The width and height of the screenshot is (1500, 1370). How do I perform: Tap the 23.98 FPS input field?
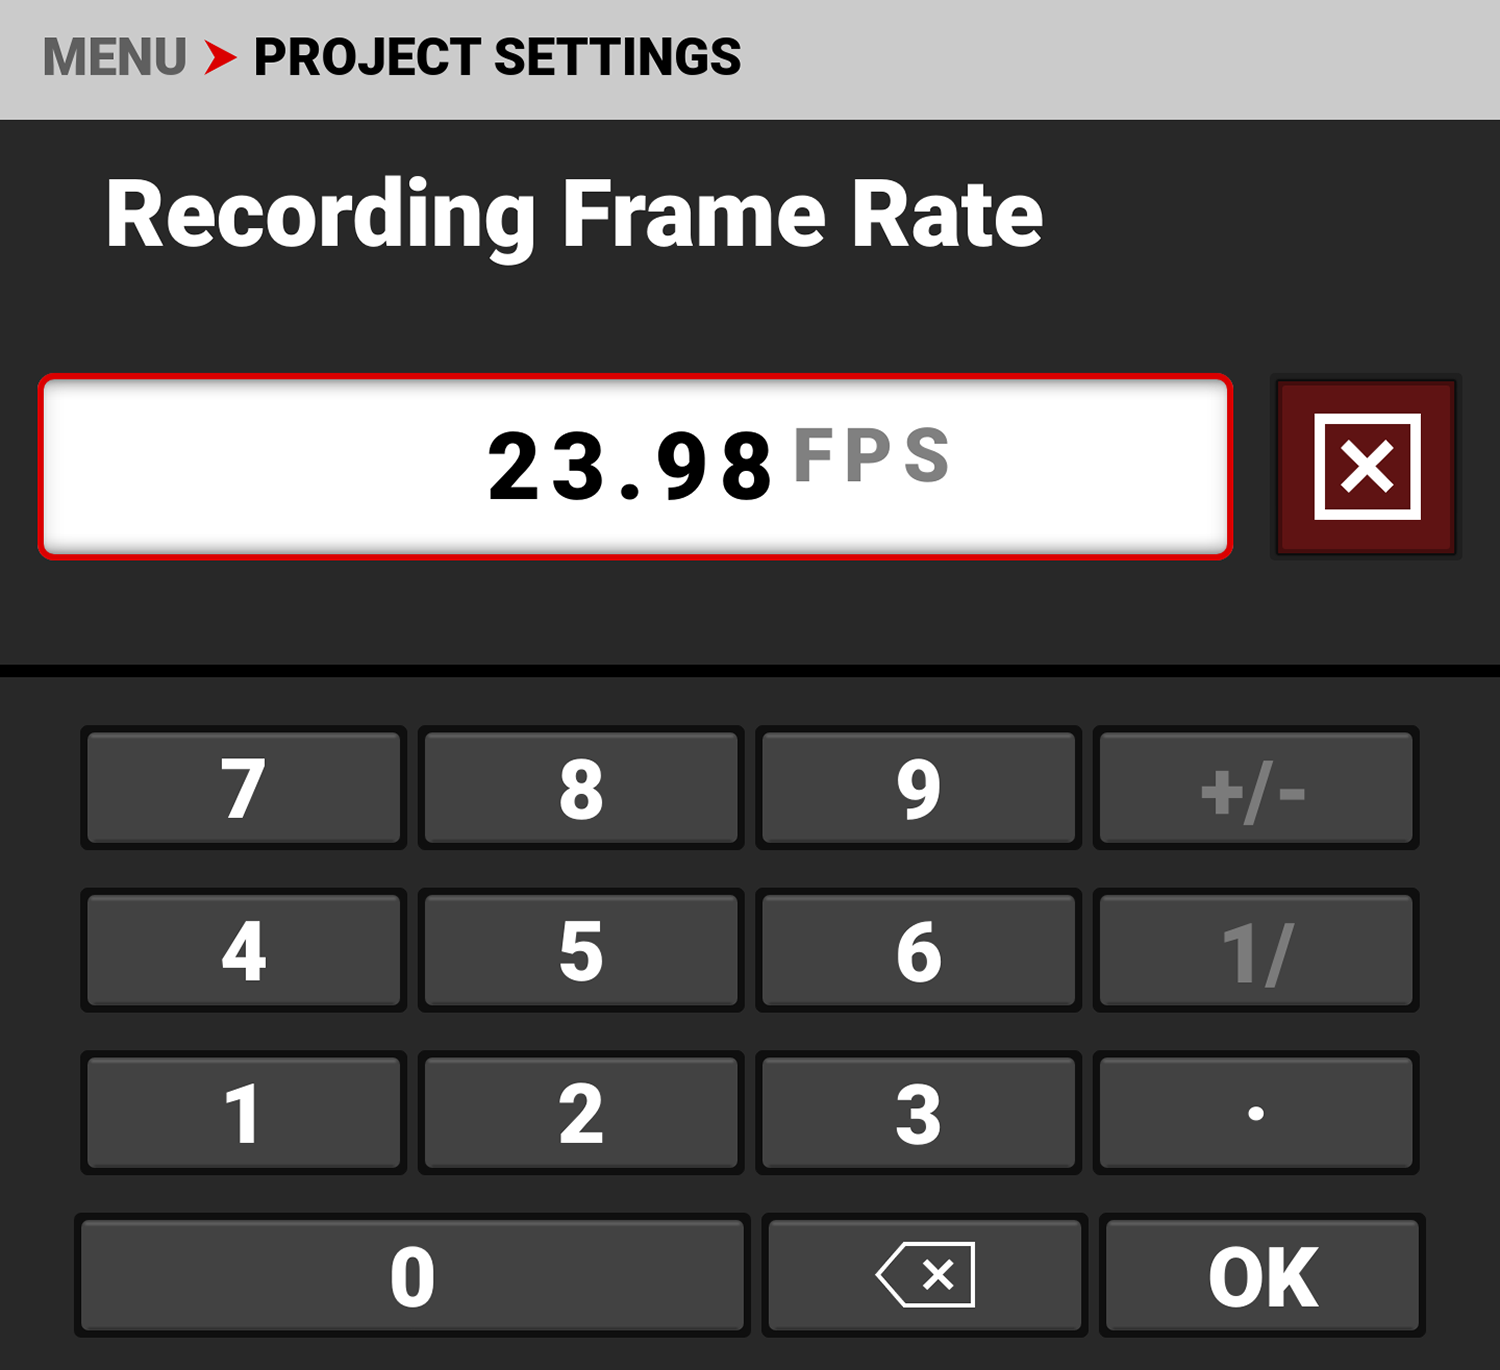tap(636, 467)
